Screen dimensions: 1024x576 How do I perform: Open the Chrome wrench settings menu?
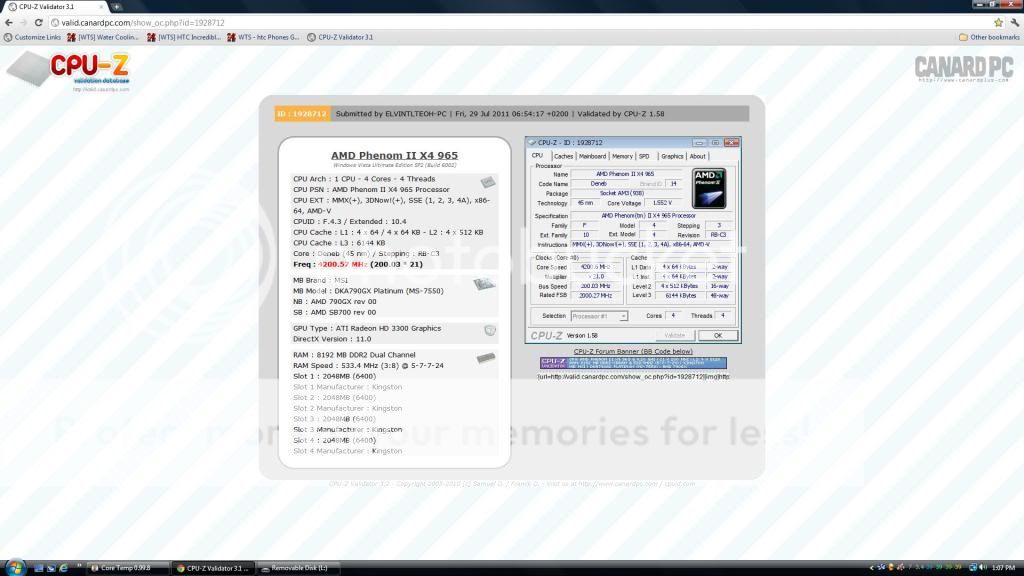pos(1013,22)
